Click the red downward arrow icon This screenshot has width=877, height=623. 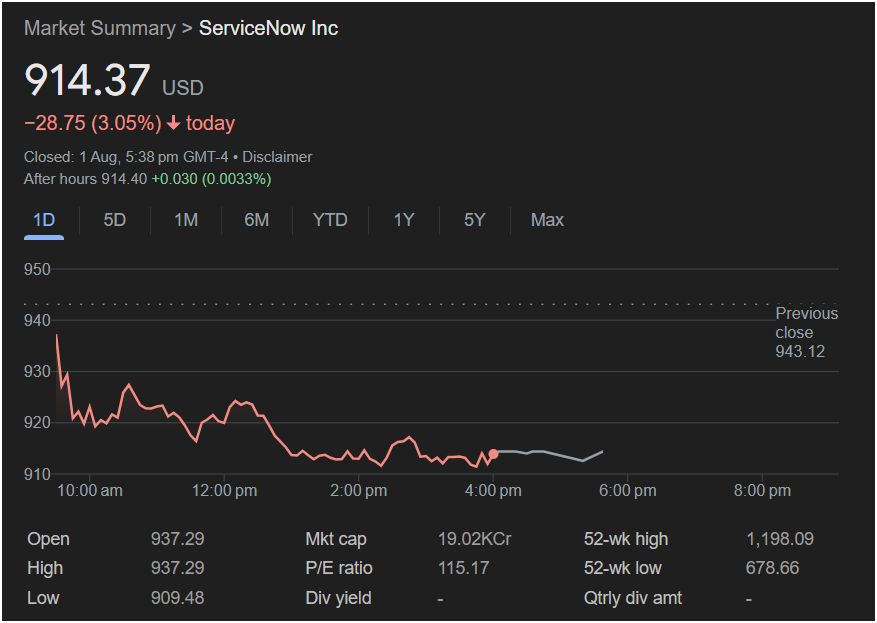(x=173, y=124)
